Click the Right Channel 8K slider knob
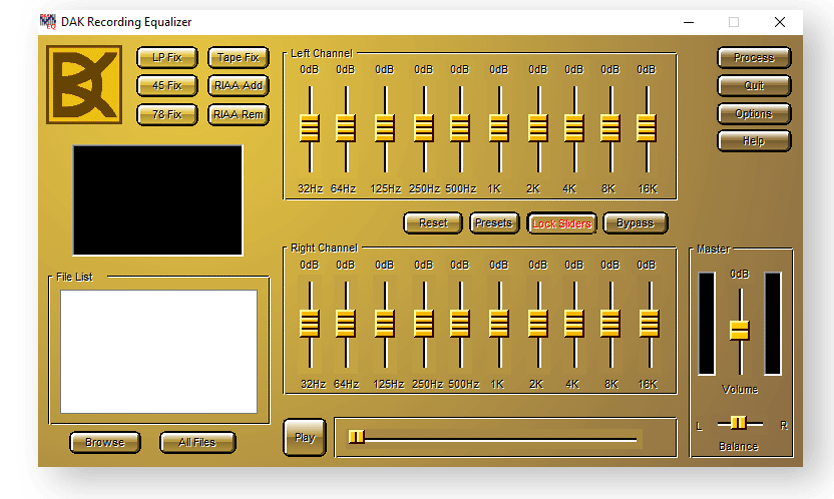The width and height of the screenshot is (834, 499). pyautogui.click(x=610, y=323)
